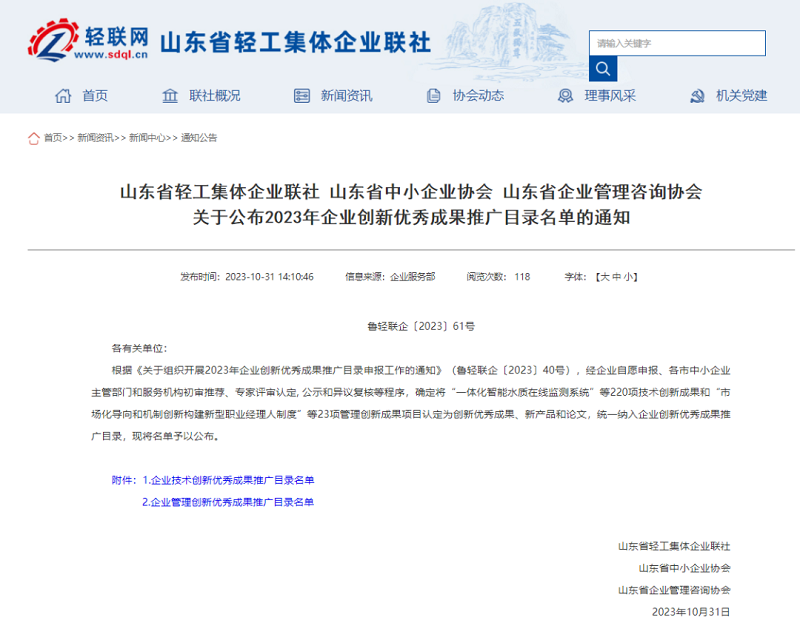Open attachment 2.企业管理创新优秀成果推广目录名单

228,502
